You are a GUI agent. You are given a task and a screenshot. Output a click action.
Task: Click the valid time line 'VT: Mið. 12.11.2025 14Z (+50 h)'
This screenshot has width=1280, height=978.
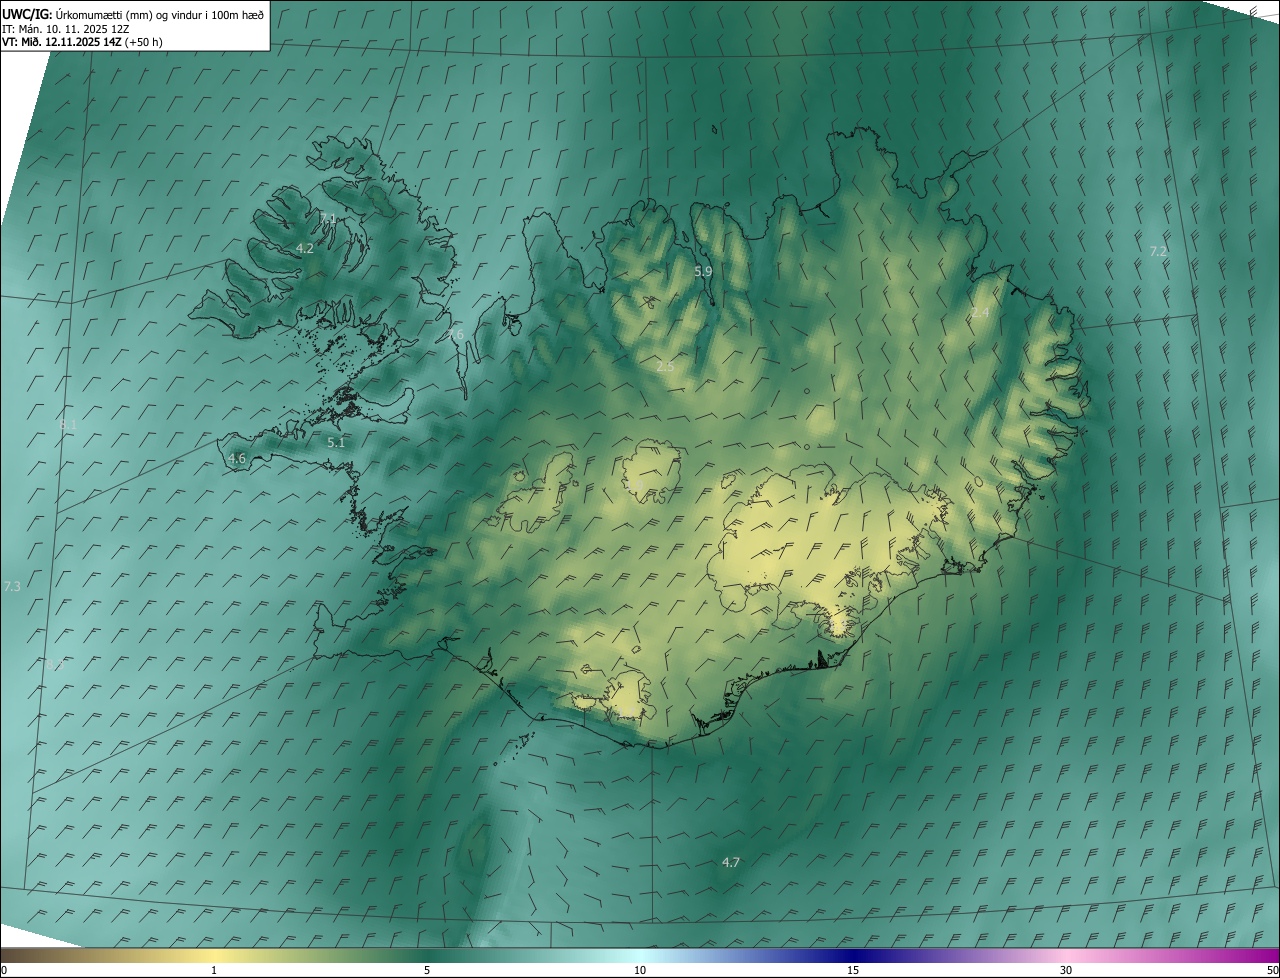(x=82, y=42)
